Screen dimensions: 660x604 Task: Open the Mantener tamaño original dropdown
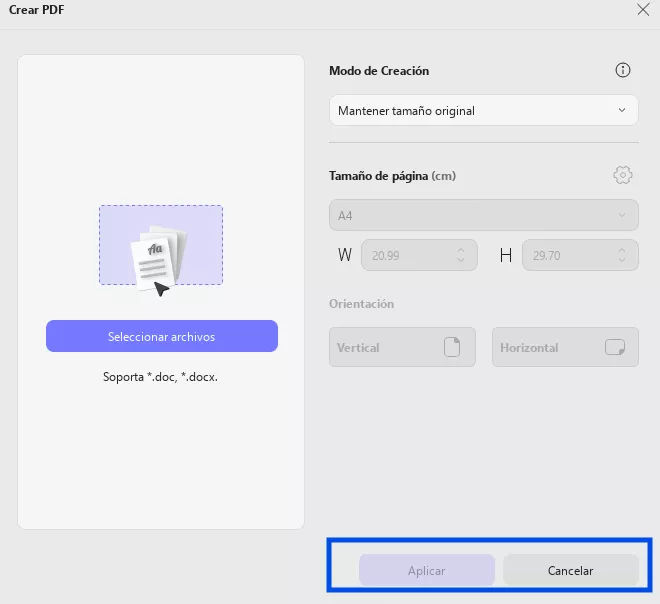[x=483, y=110]
